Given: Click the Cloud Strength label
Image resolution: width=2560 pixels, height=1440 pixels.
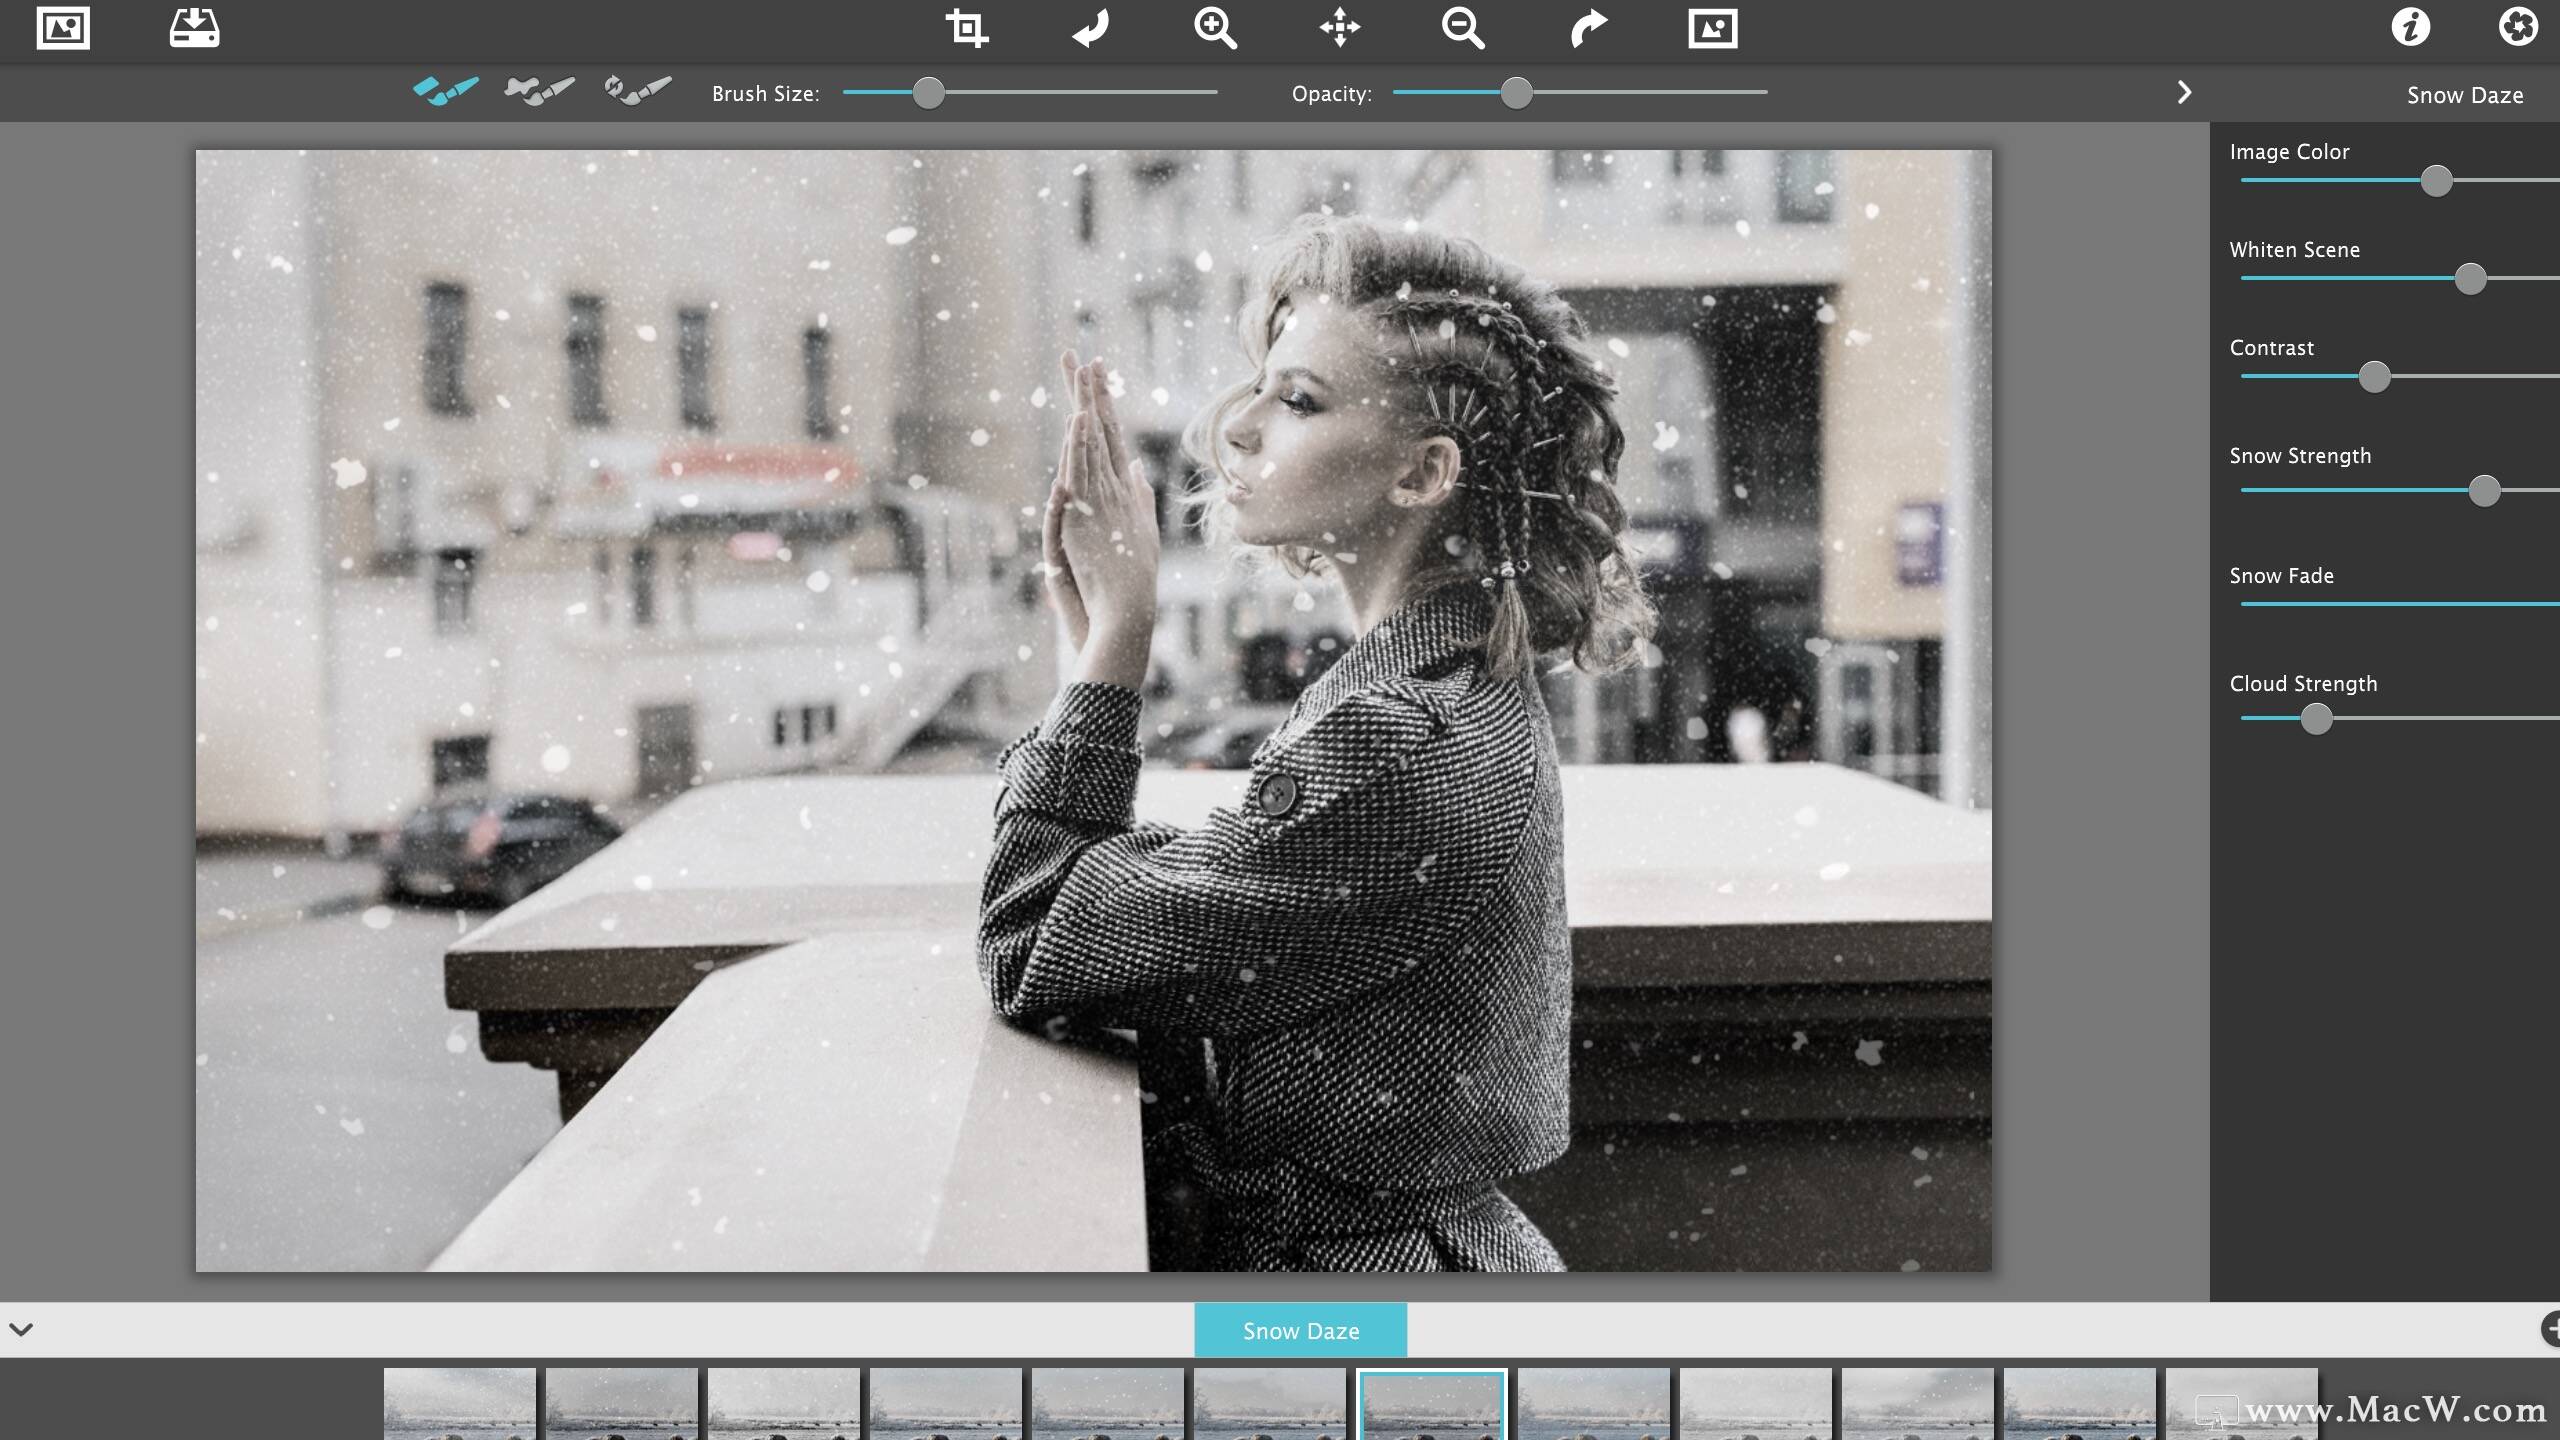Looking at the screenshot, I should (x=2303, y=684).
